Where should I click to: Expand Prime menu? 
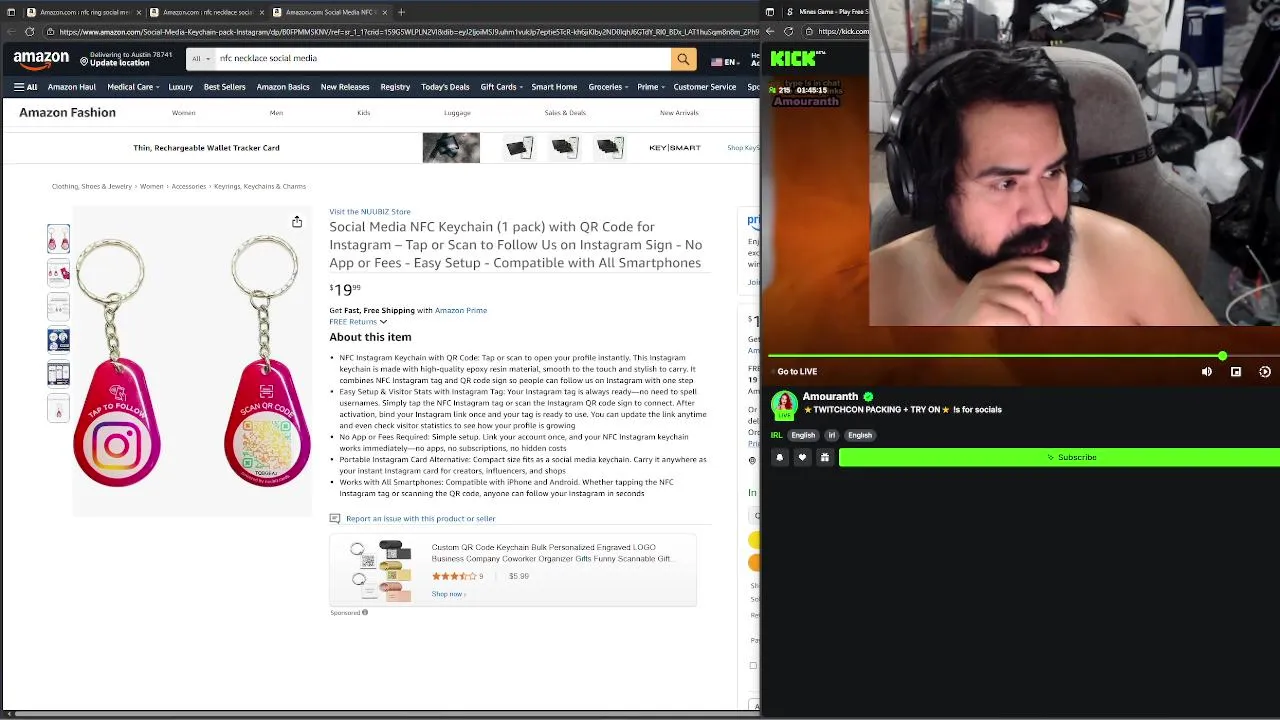[x=651, y=87]
